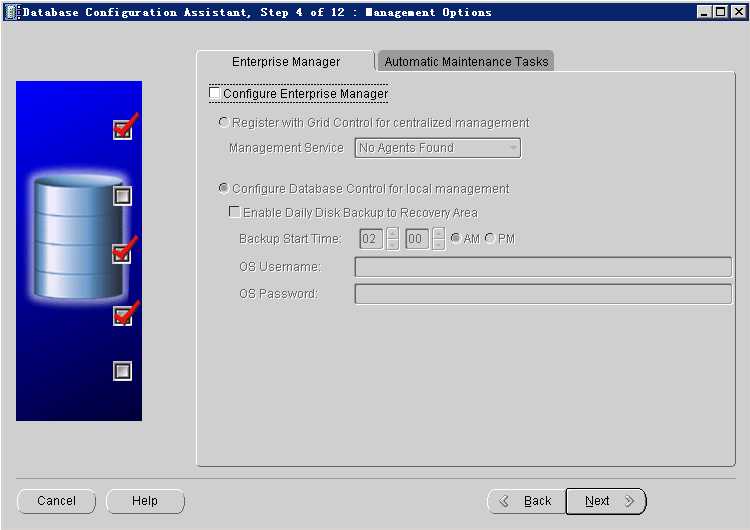Image resolution: width=750 pixels, height=530 pixels.
Task: Go Back to previous step
Action: coord(527,501)
